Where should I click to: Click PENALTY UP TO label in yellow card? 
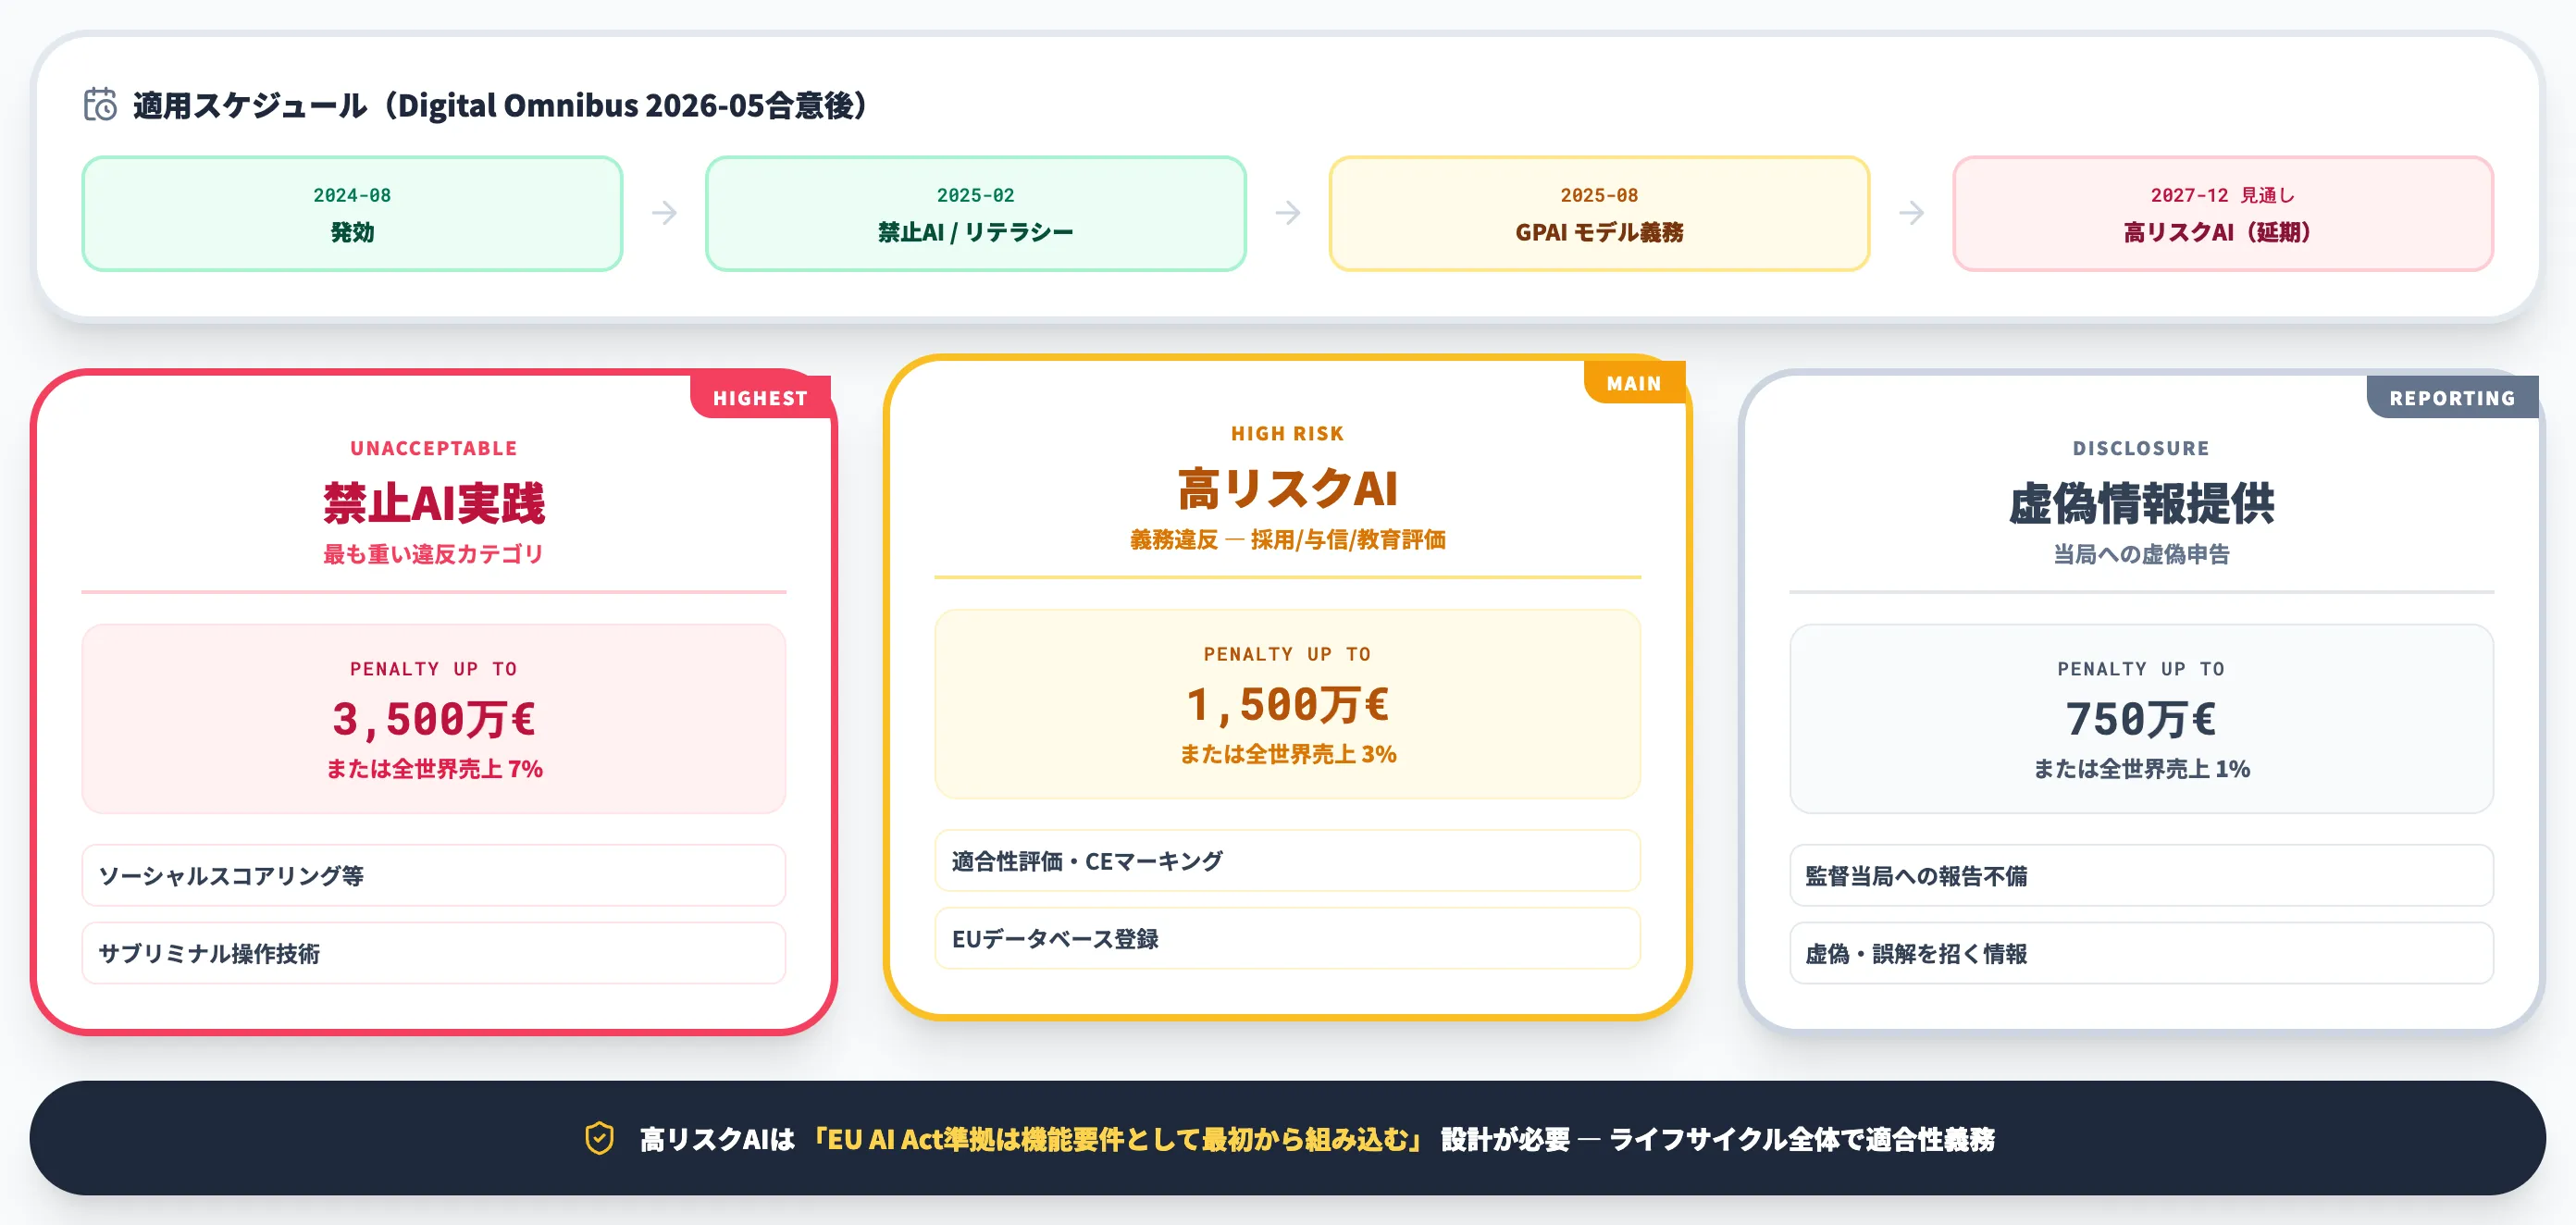1287,653
